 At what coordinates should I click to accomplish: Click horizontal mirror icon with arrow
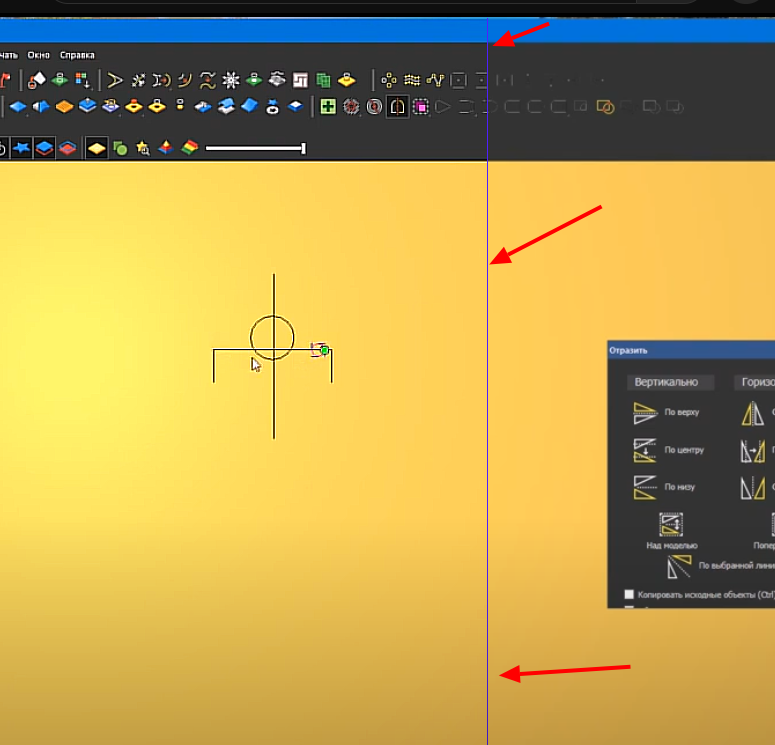click(753, 451)
